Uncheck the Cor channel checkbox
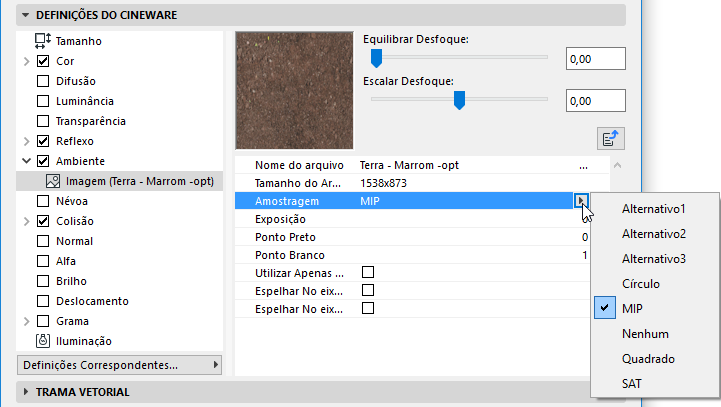This screenshot has height=407, width=721. tap(43, 61)
